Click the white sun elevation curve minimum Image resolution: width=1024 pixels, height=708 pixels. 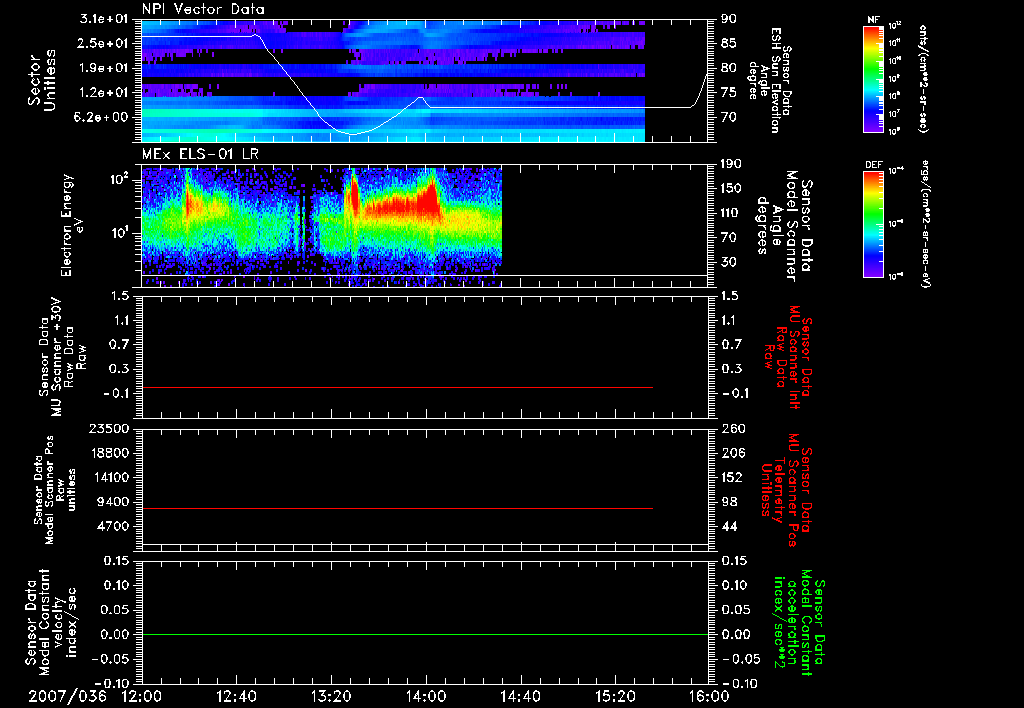click(353, 134)
